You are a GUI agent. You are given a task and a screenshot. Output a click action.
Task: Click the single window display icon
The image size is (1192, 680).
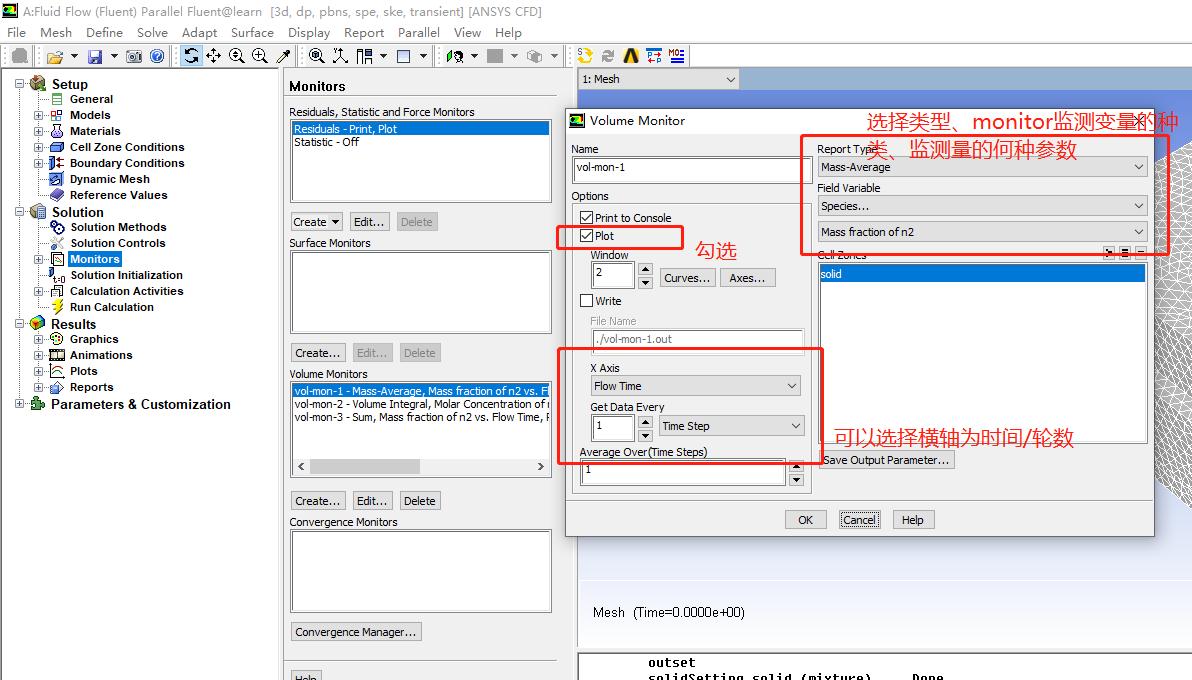(404, 56)
